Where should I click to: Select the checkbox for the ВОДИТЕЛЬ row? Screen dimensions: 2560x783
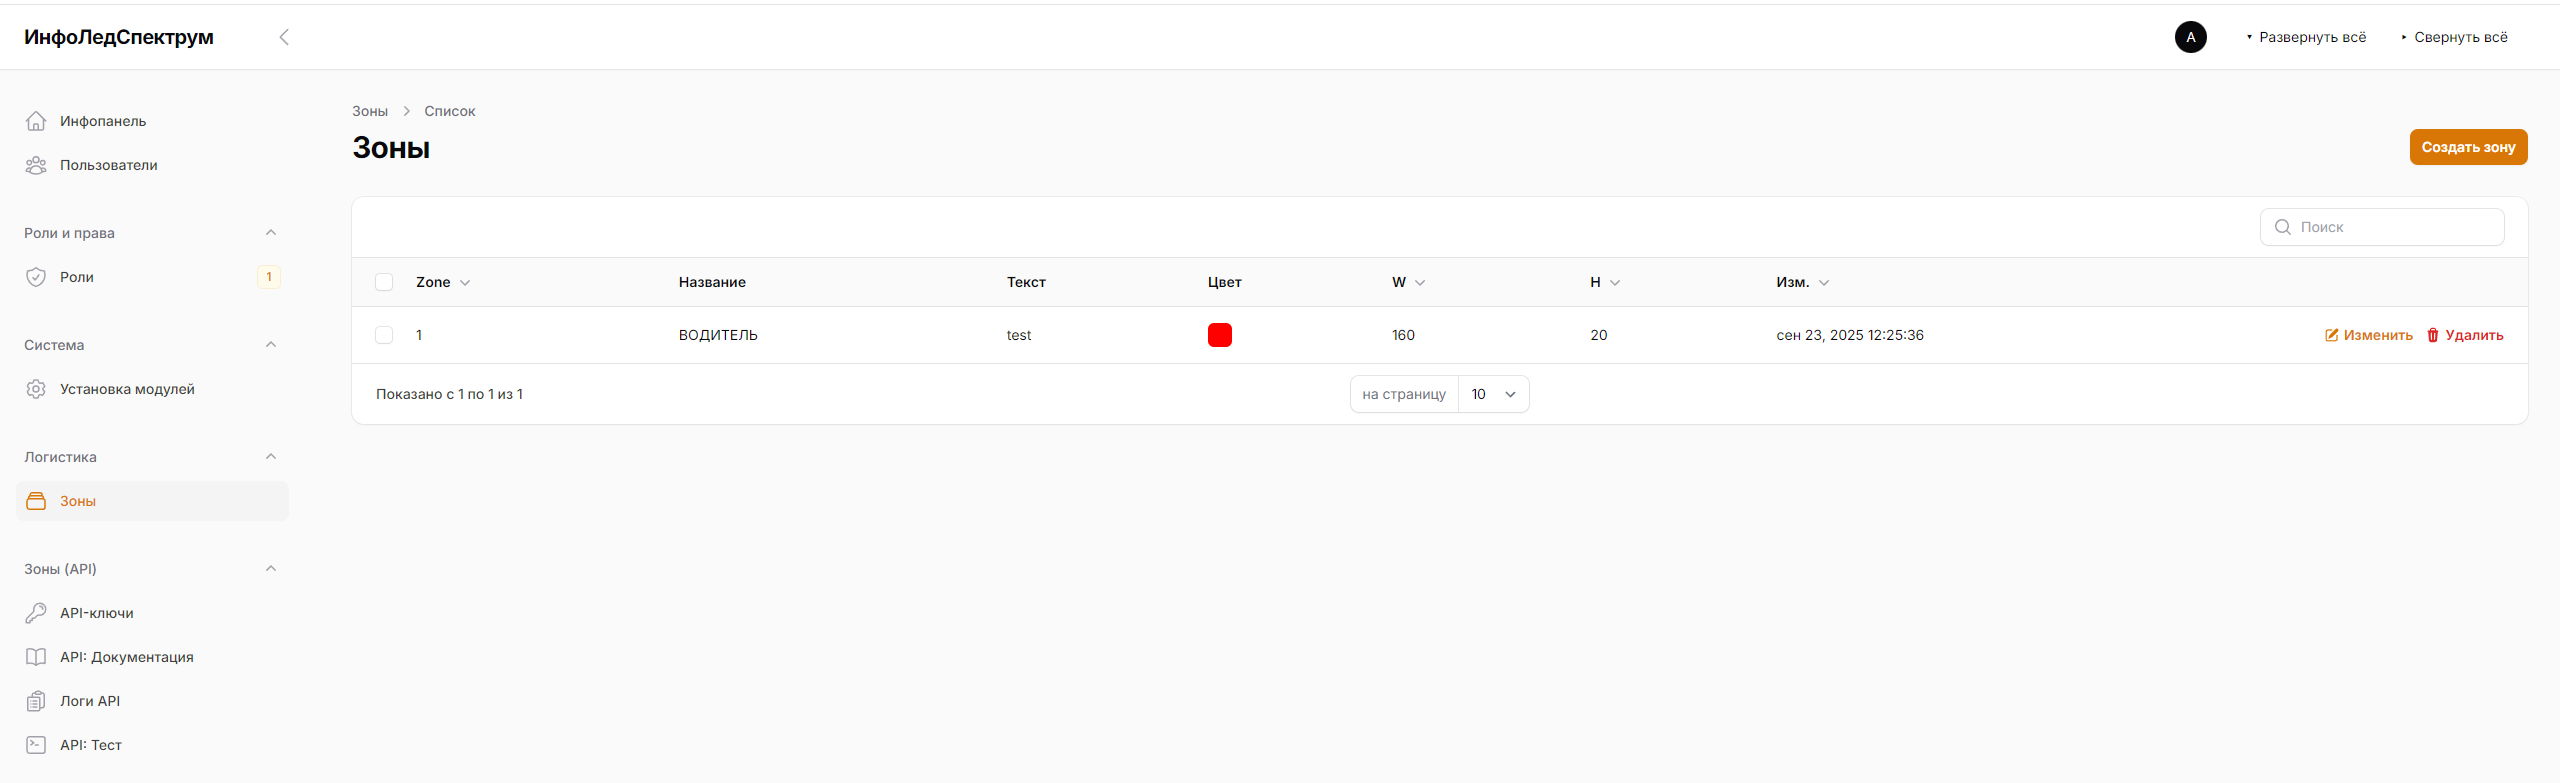pyautogui.click(x=384, y=335)
